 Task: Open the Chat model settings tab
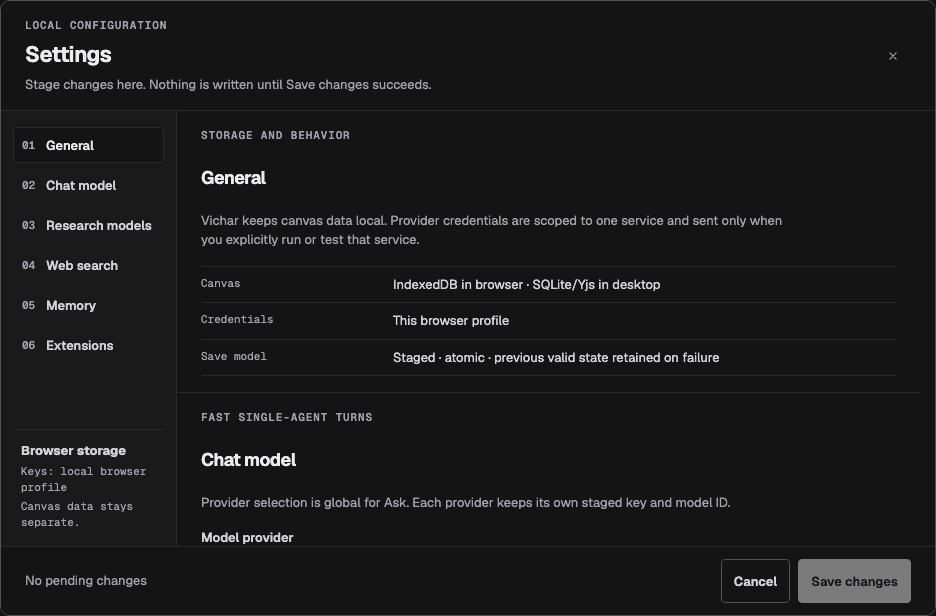(88, 185)
